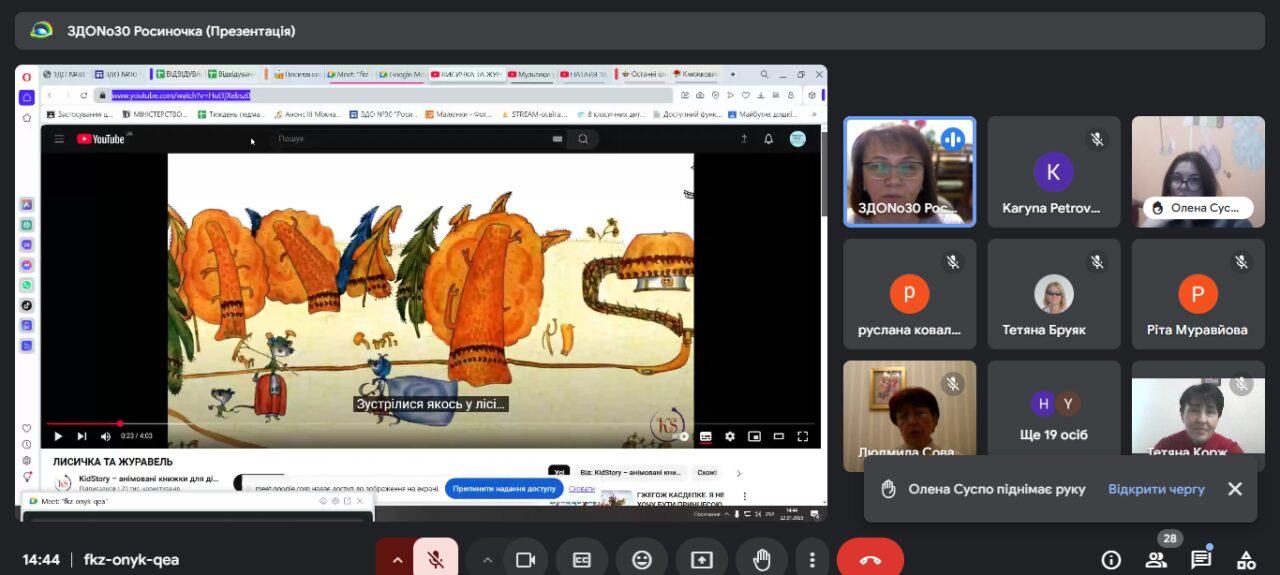Viewport: 1280px width, 575px height.
Task: Open 'STREAM-освіта' bookmark
Action: point(535,114)
